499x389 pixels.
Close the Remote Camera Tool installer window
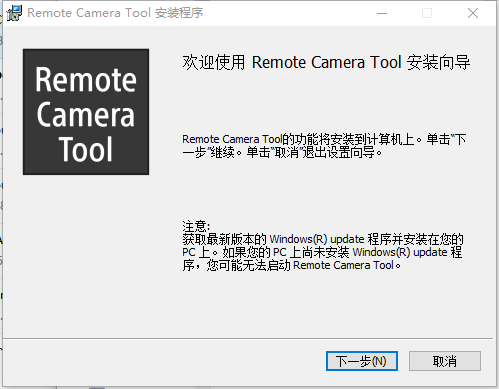click(473, 13)
